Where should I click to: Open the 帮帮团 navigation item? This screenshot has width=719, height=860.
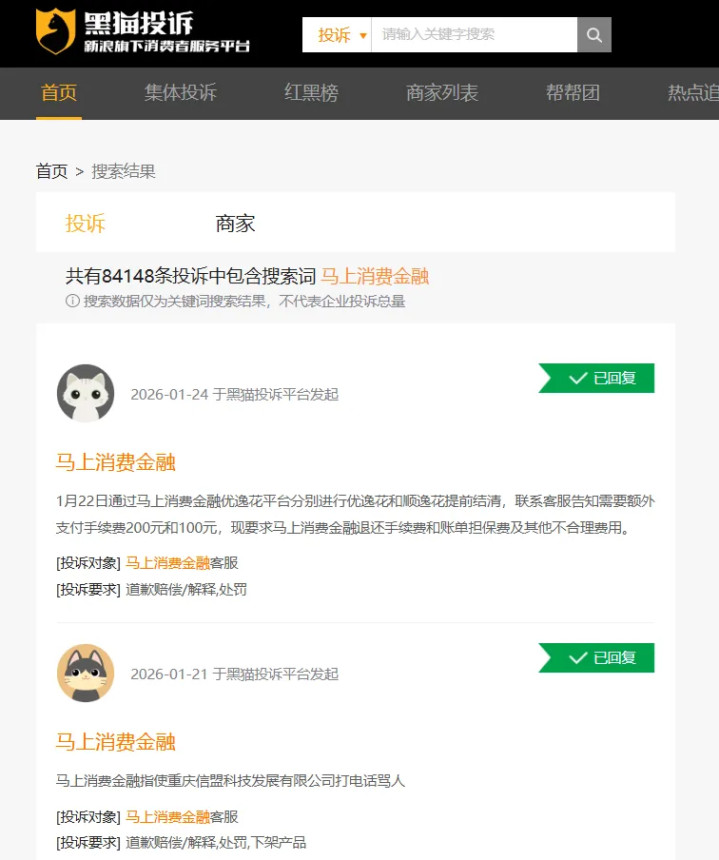tap(573, 93)
